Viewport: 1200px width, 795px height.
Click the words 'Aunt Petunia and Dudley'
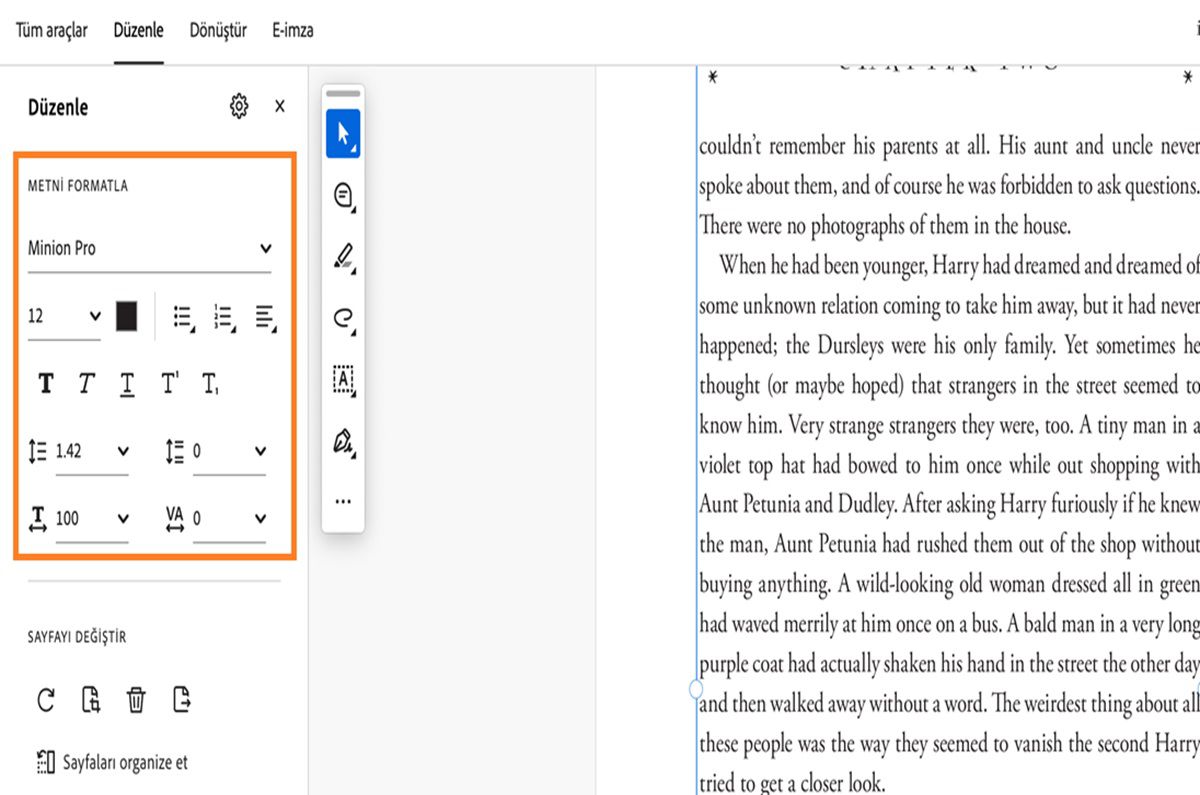[x=796, y=504]
